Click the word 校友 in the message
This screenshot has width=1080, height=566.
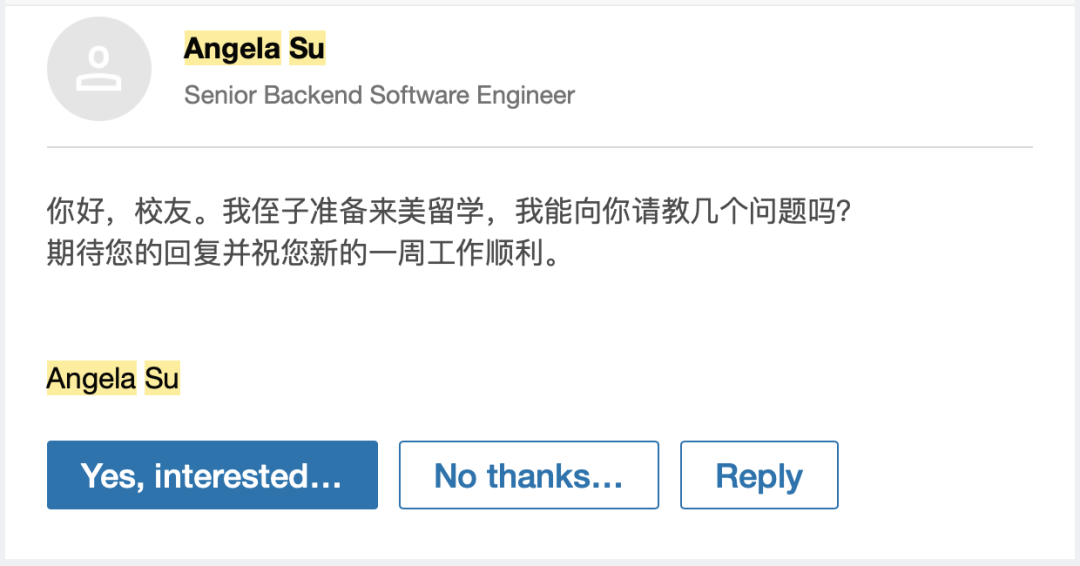pyautogui.click(x=163, y=211)
